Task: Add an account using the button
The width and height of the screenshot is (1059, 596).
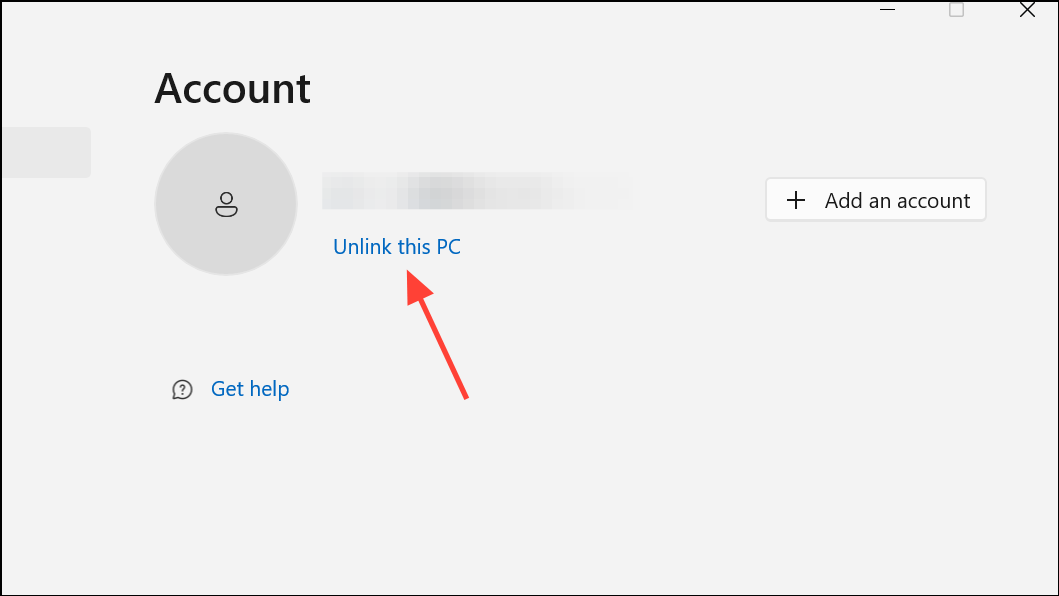Action: [x=875, y=199]
